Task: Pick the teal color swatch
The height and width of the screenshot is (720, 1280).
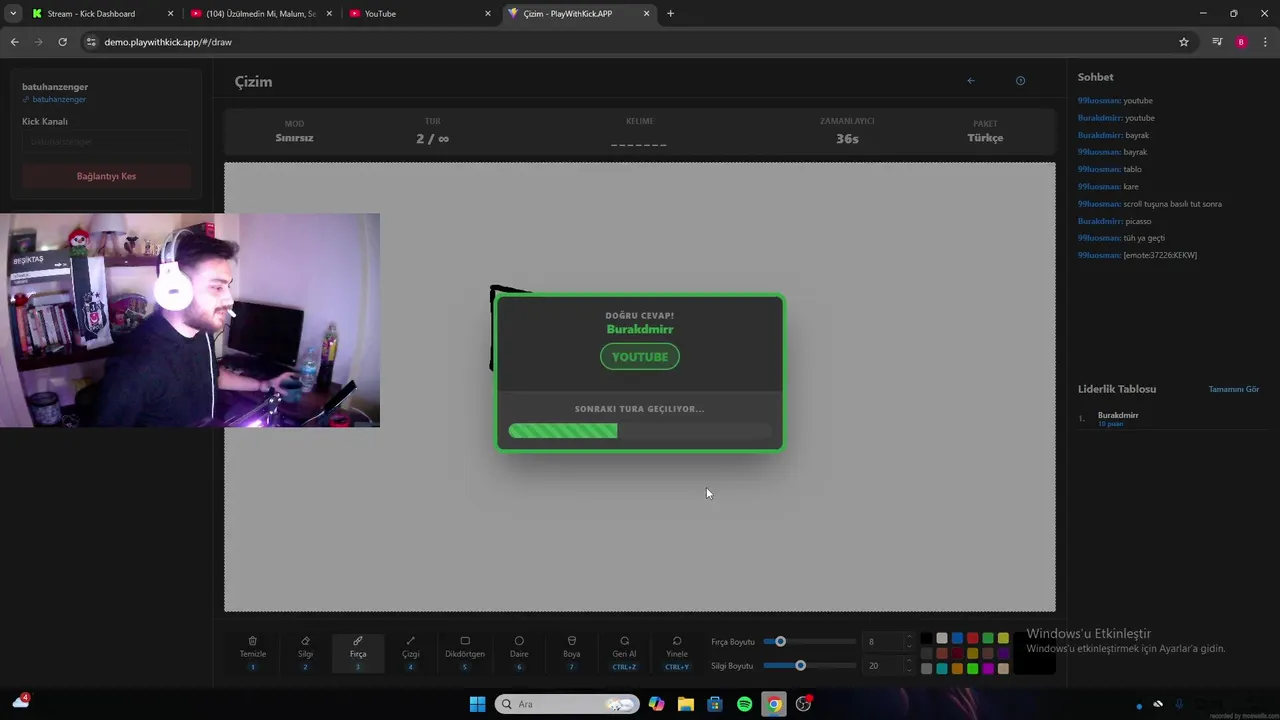Action: (942, 668)
